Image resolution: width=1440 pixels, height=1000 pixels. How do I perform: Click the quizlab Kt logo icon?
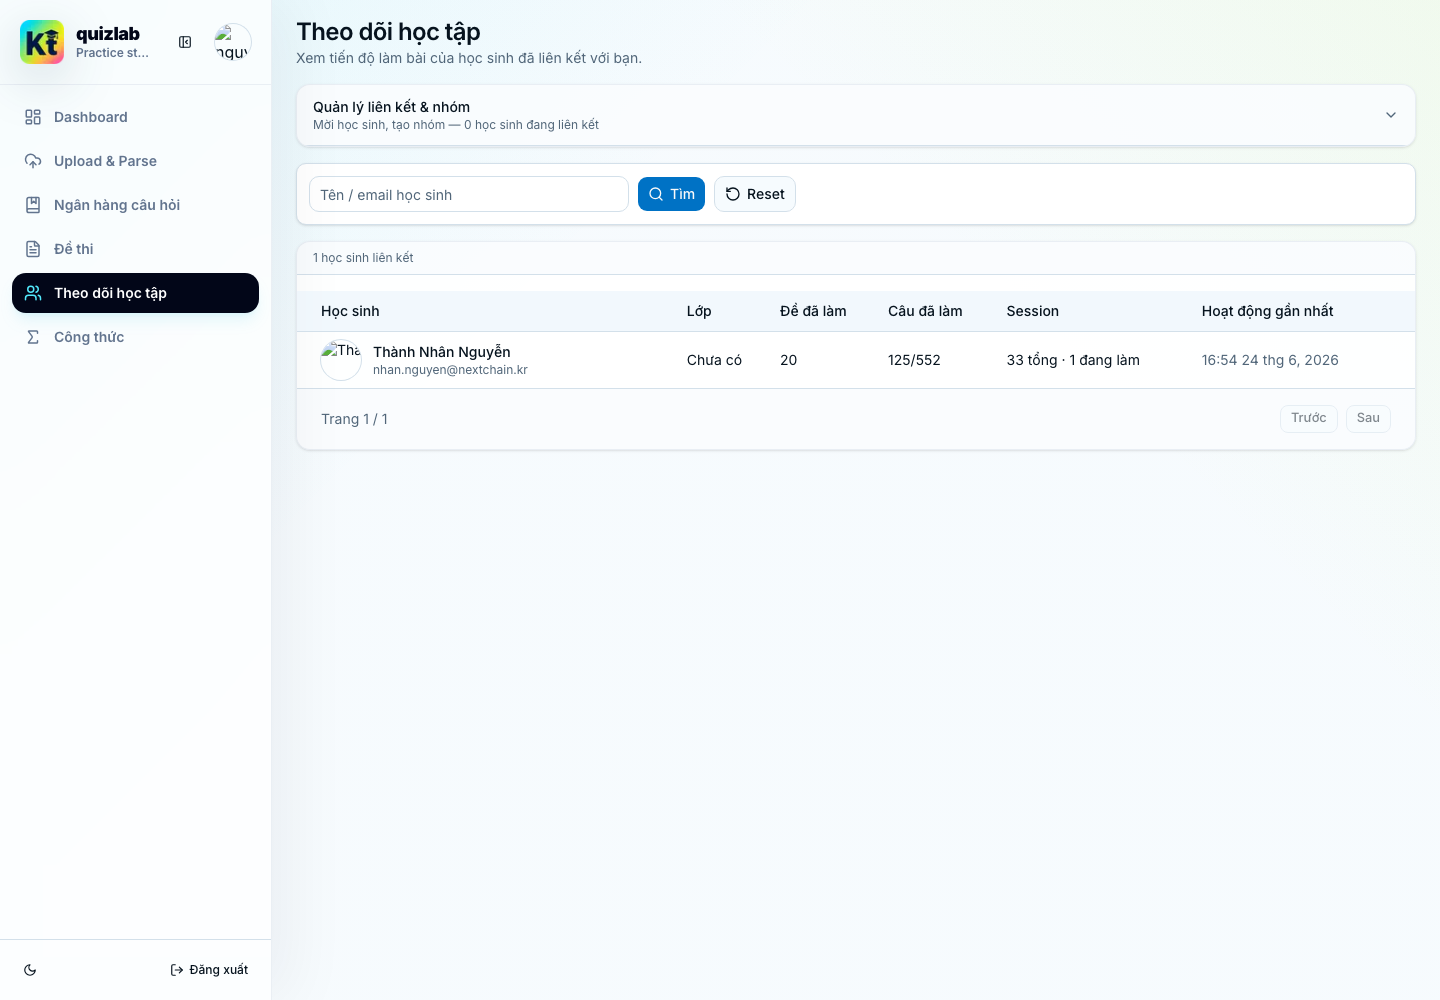click(42, 42)
